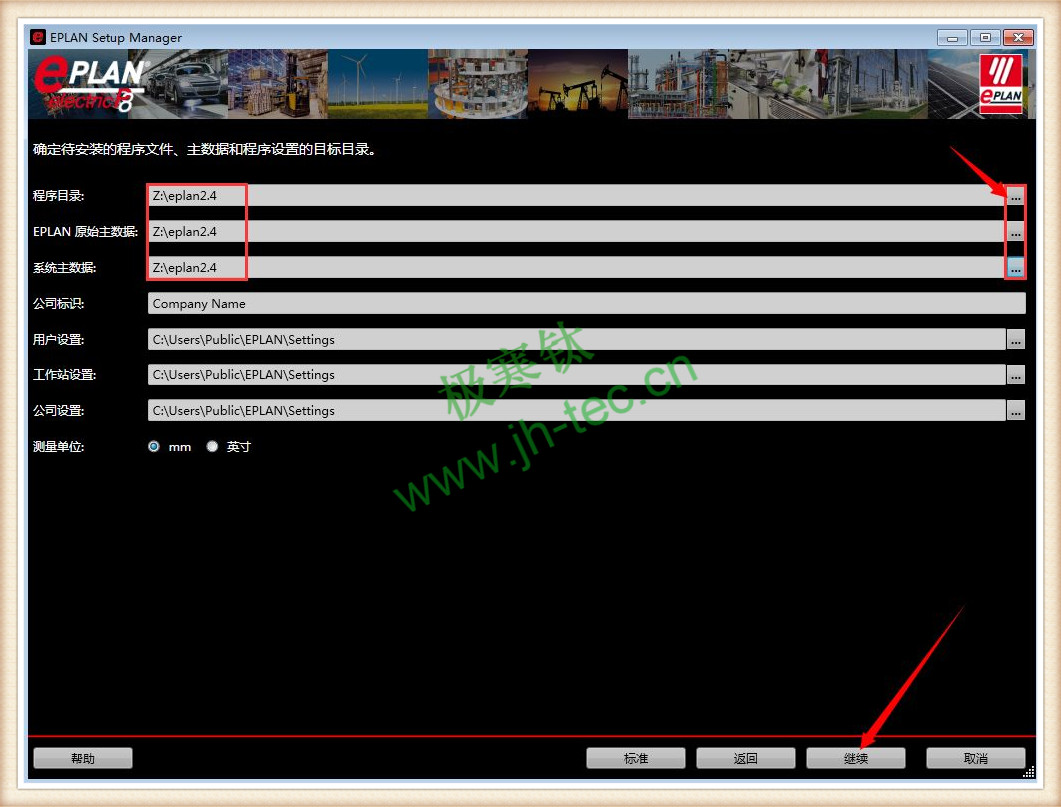
Task: Minimize the EPLAN Setup Manager window
Action: (x=951, y=38)
